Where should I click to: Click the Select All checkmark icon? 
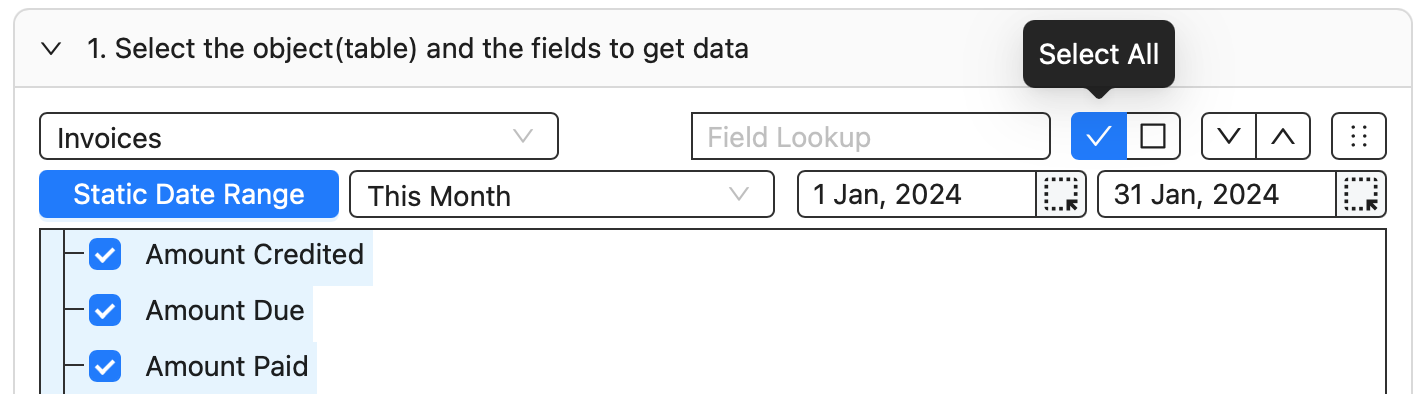(1098, 136)
